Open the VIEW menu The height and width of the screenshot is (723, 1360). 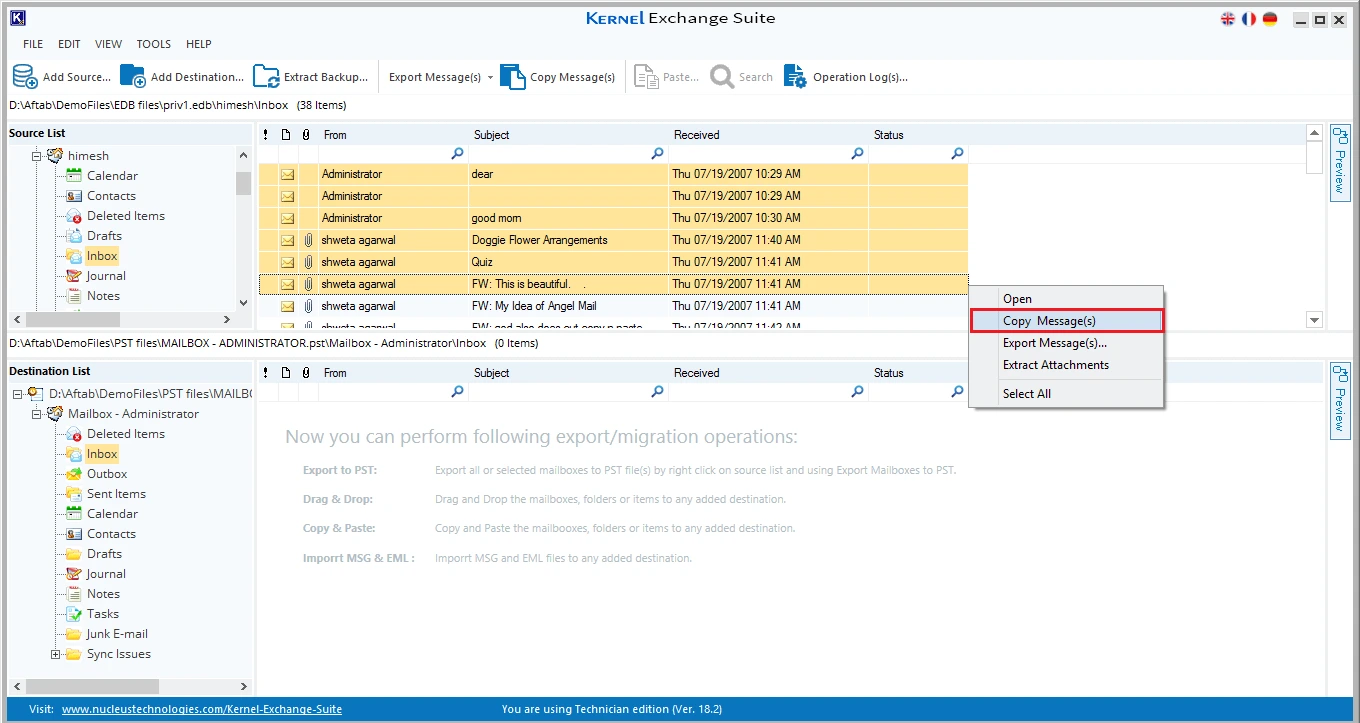pyautogui.click(x=108, y=44)
